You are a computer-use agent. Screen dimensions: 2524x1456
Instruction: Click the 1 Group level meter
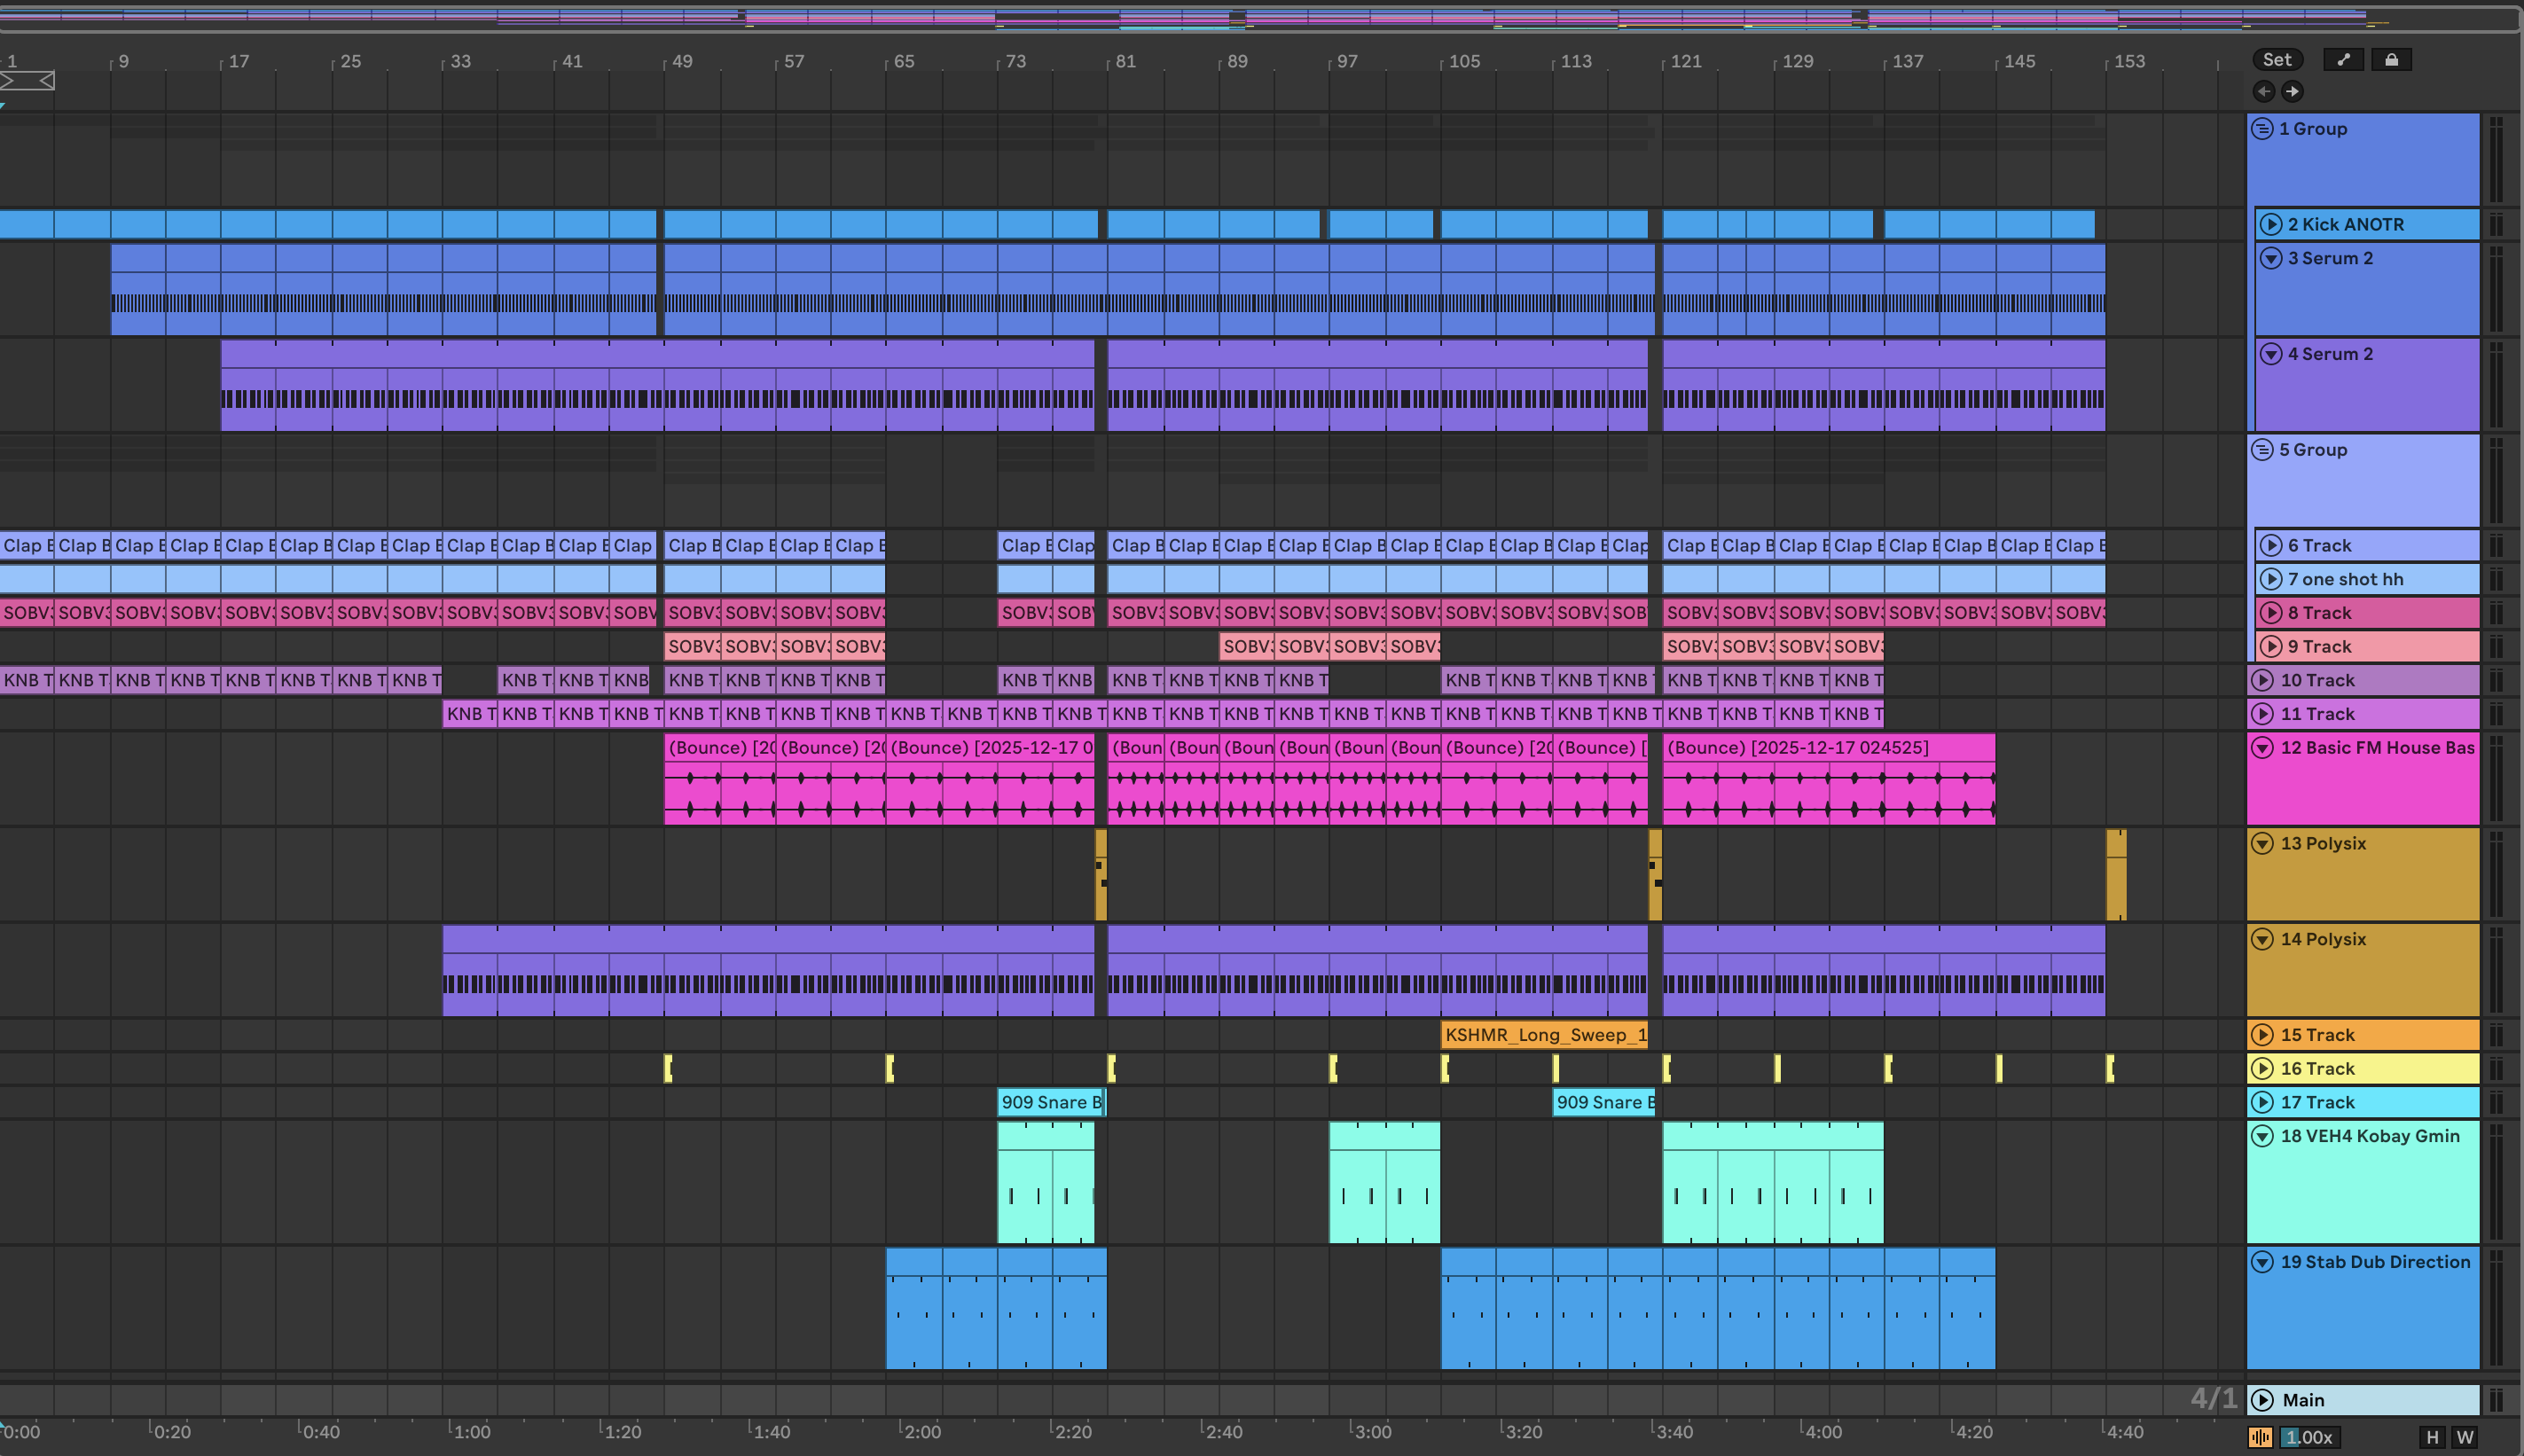[2496, 160]
